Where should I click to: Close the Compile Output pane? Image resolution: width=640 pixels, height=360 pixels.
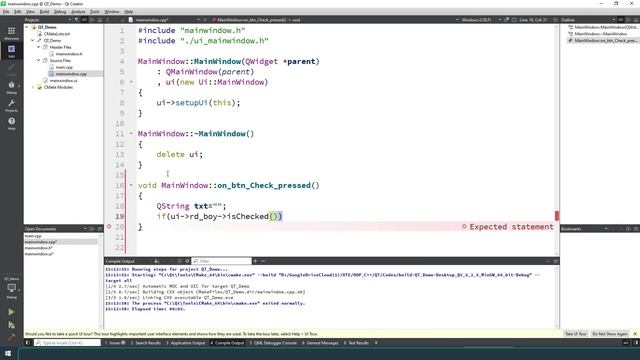click(556, 261)
